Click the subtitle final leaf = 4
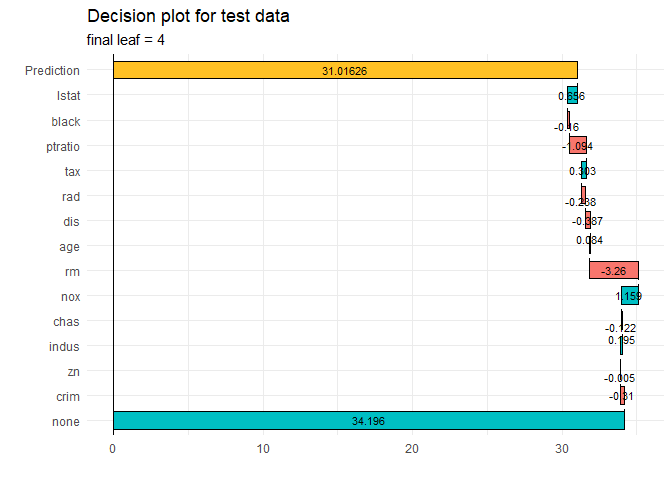The width and height of the screenshot is (672, 480). point(126,40)
